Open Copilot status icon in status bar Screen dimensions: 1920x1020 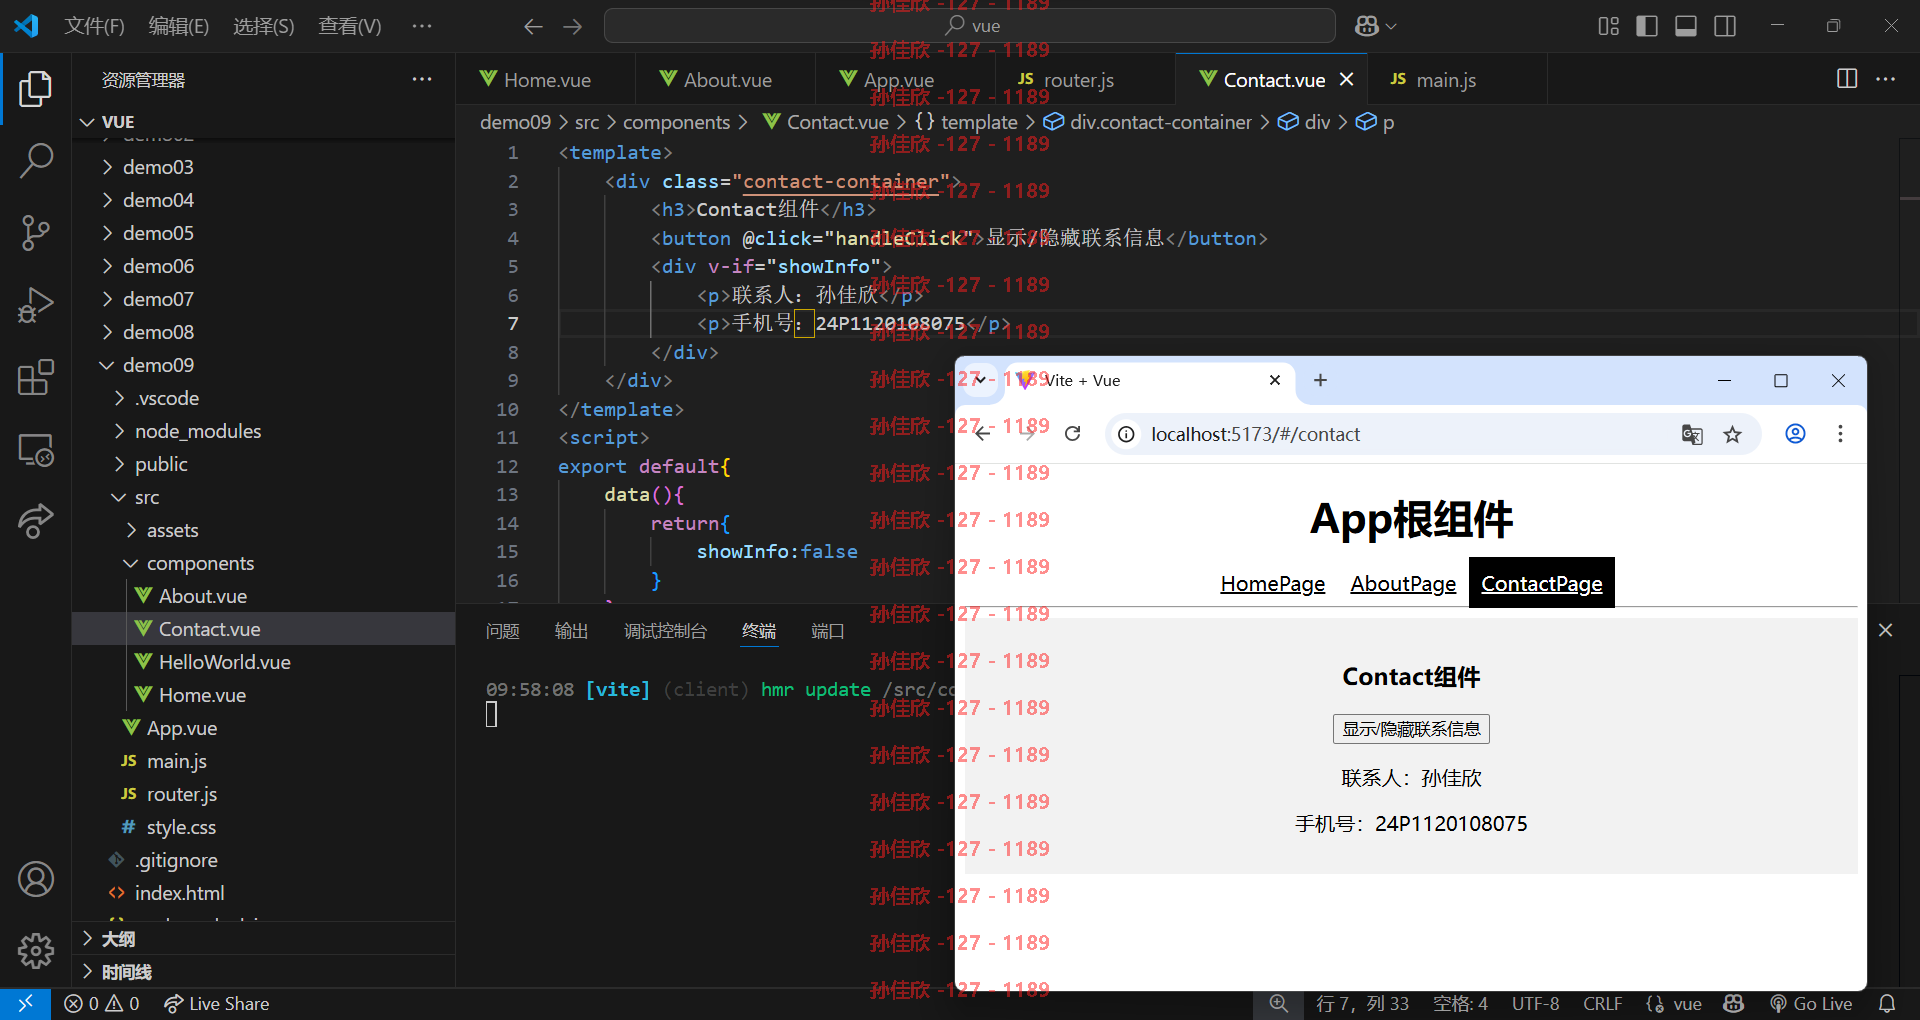(x=1734, y=1003)
